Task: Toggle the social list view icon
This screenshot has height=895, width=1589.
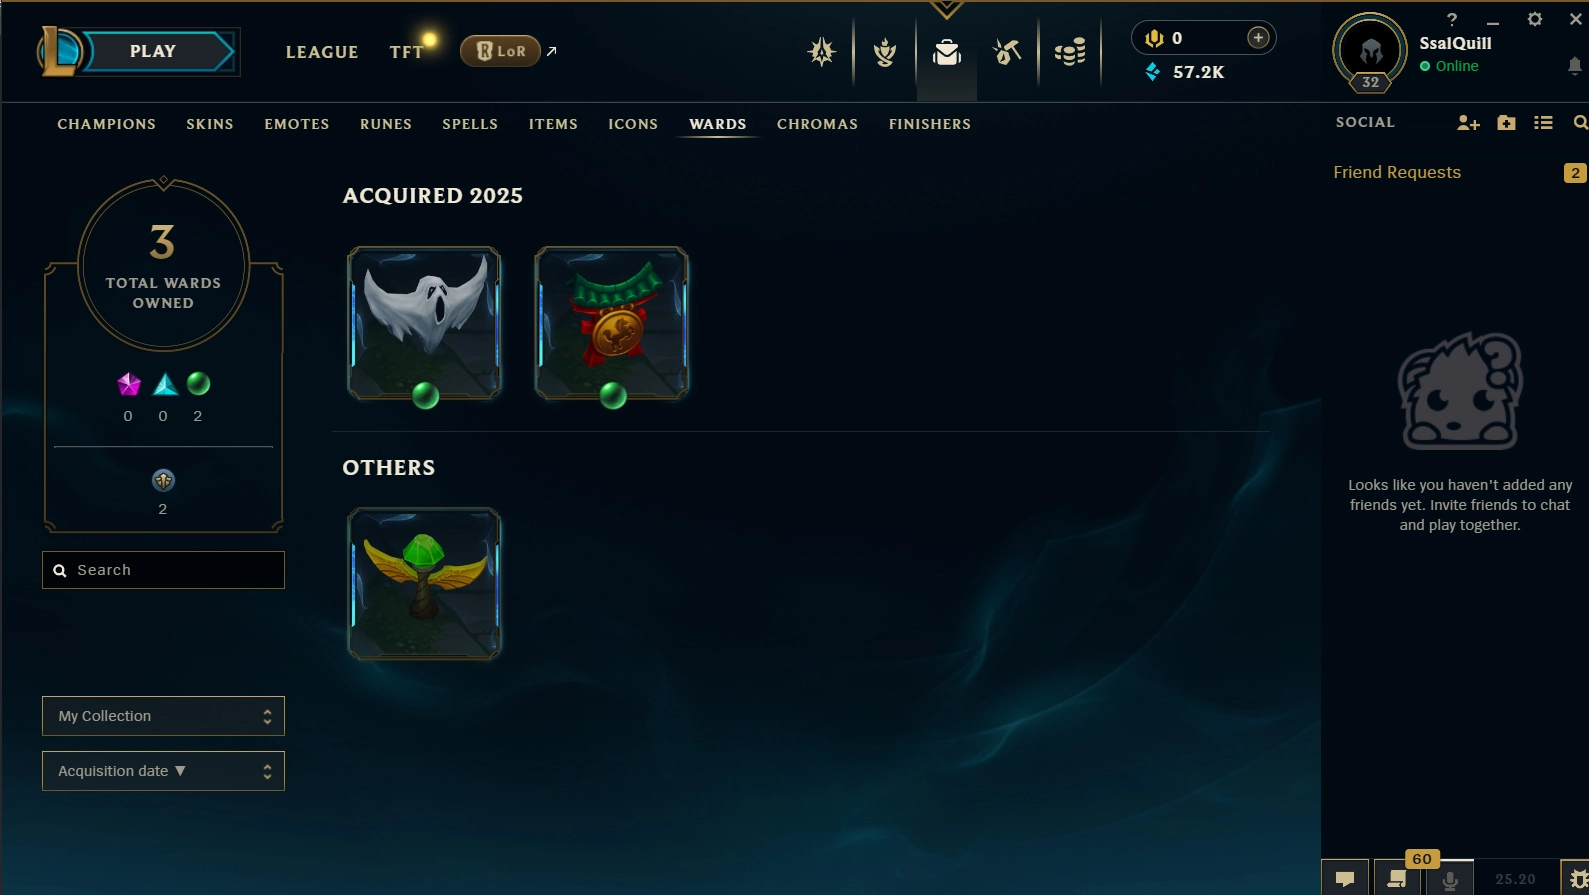Action: pyautogui.click(x=1544, y=122)
